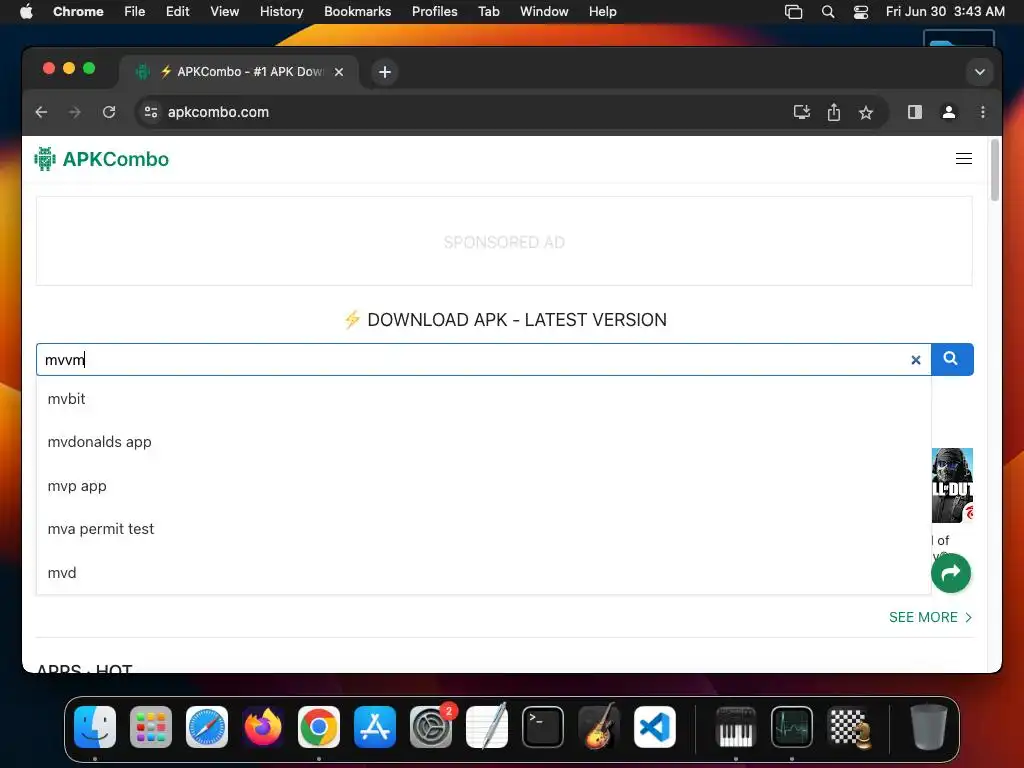The image size is (1024, 768).
Task: Click the page vertical scrollbar
Action: (x=995, y=170)
